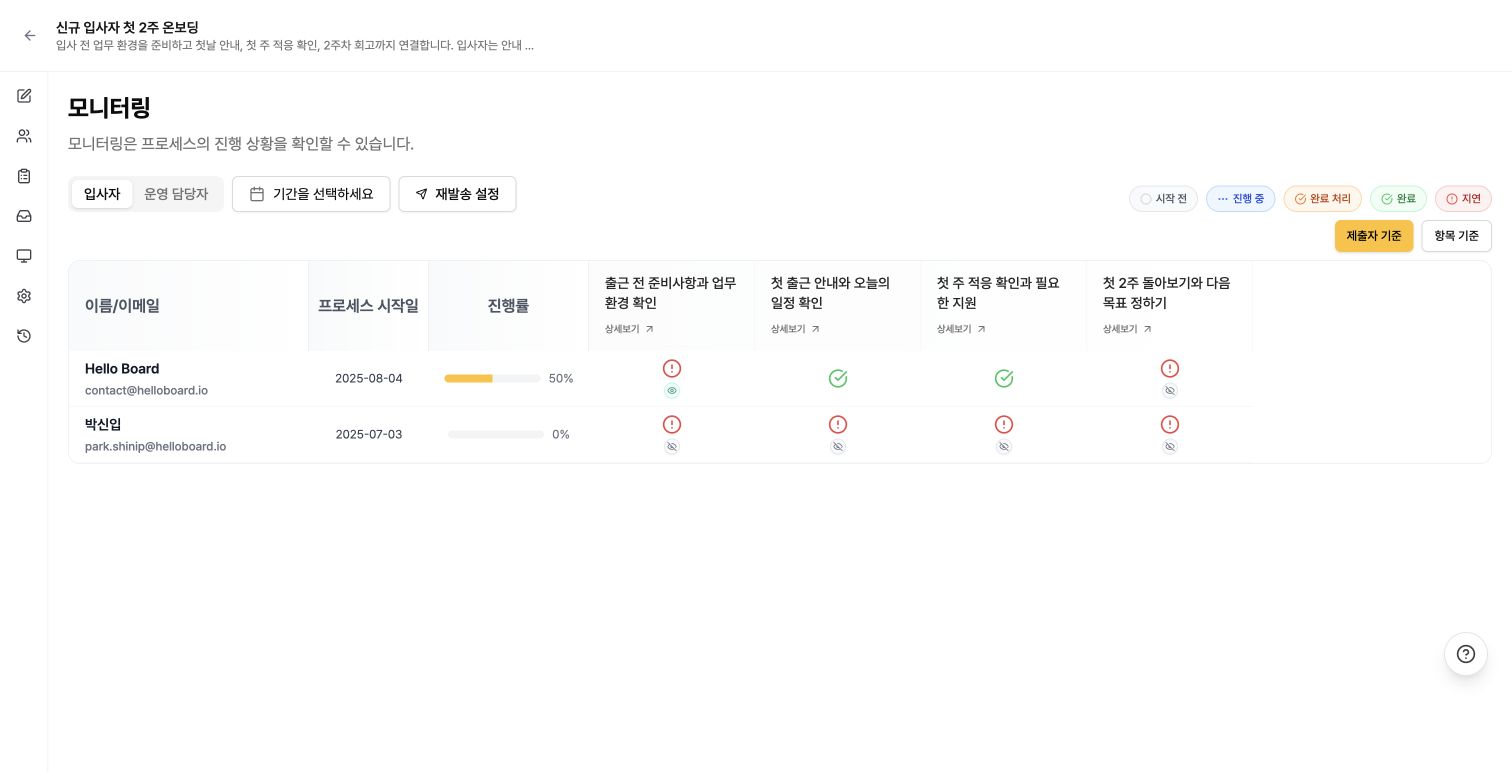Viewport: 1512px width, 772px height.
Task: Click the 진행률 column header
Action: coord(508,306)
